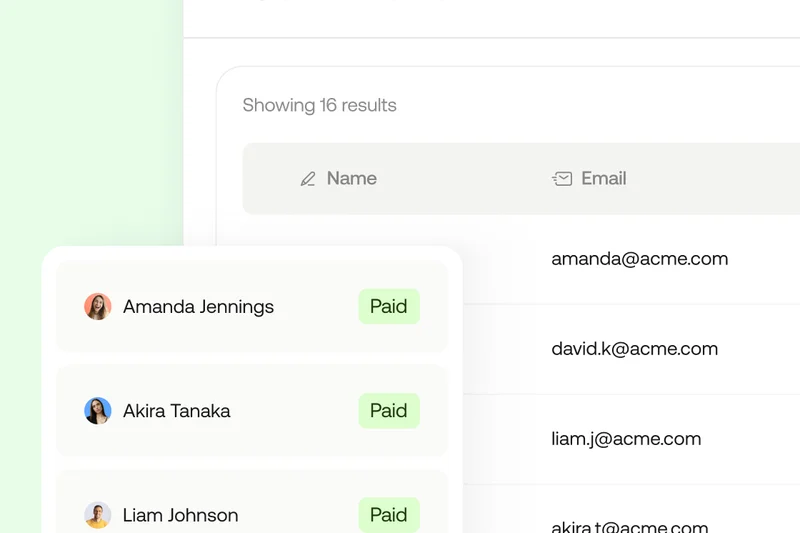This screenshot has width=800, height=533.
Task: Click the envelope icon beside Email header
Action: [x=562, y=179]
